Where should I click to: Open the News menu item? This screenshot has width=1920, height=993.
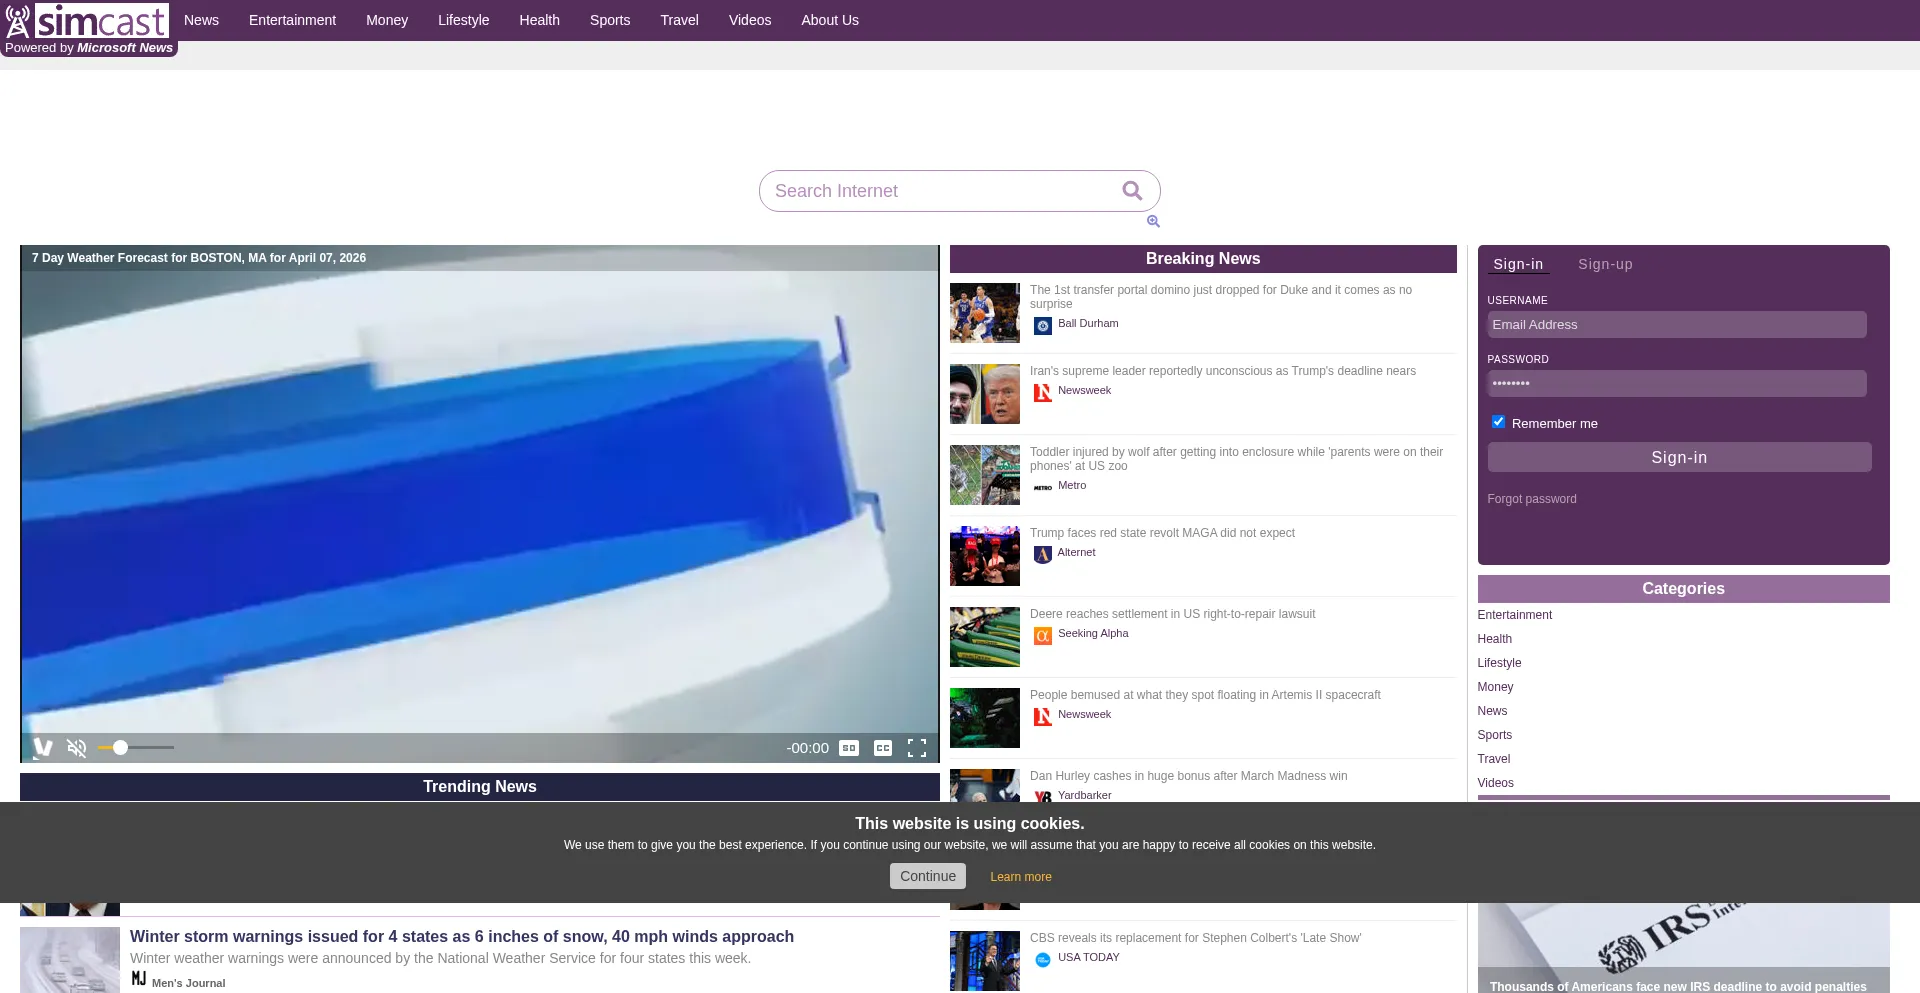click(201, 20)
